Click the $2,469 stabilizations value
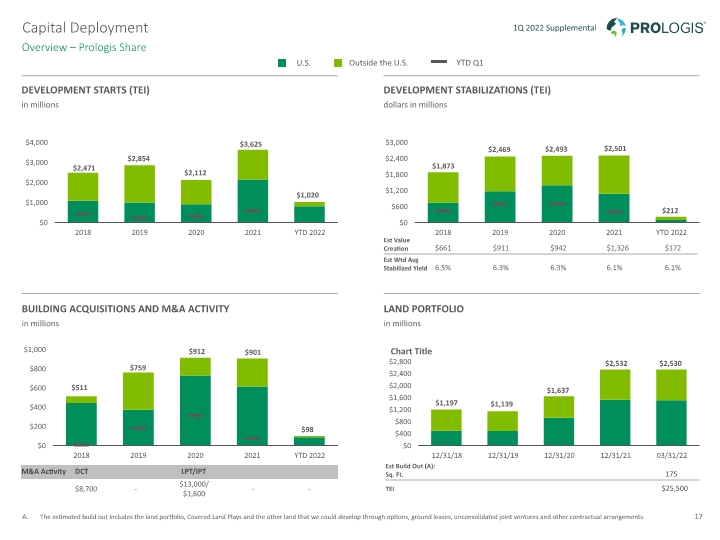Viewport: 720px width, 540px height. click(x=499, y=149)
